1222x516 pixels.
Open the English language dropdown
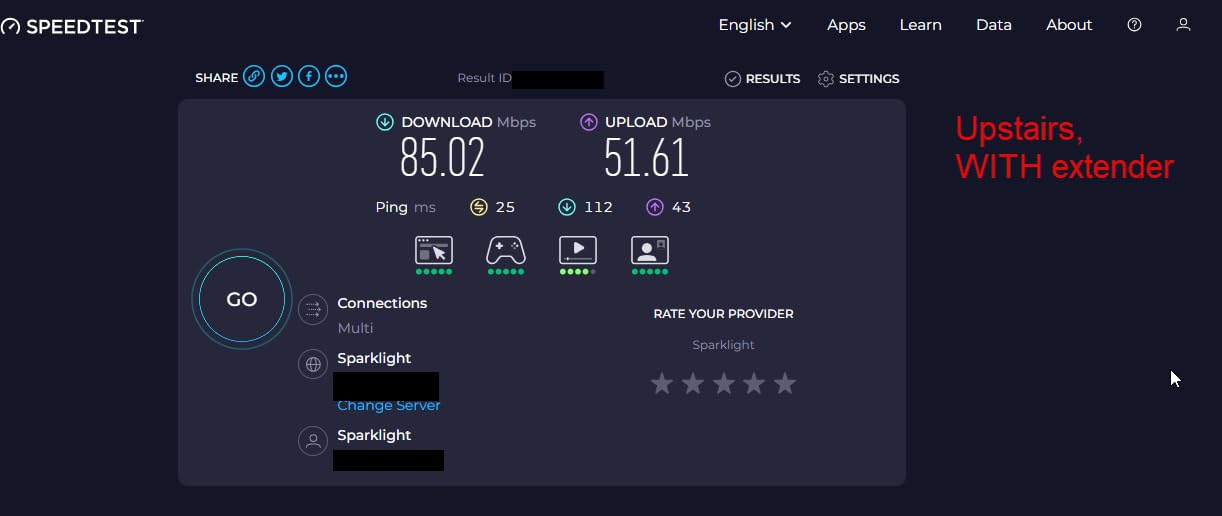tap(755, 25)
